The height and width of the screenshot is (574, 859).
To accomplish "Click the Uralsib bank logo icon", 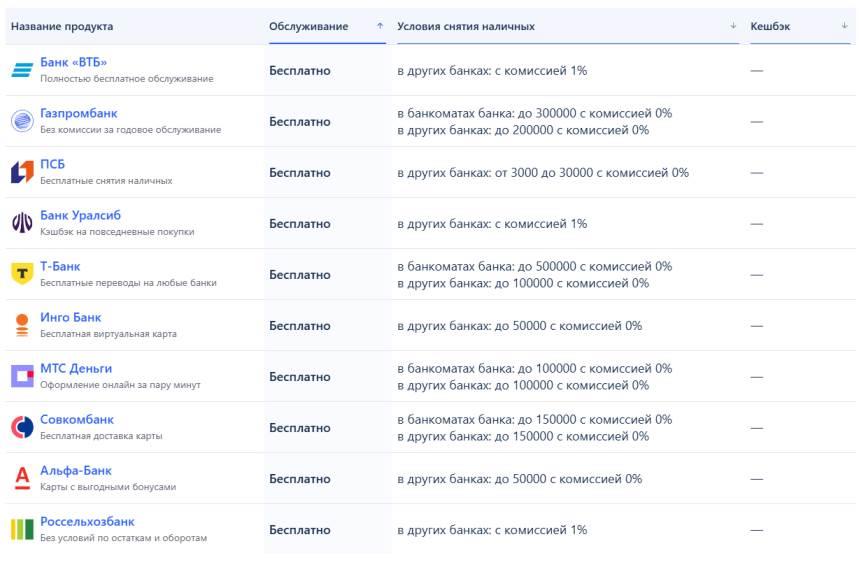I will [22, 223].
